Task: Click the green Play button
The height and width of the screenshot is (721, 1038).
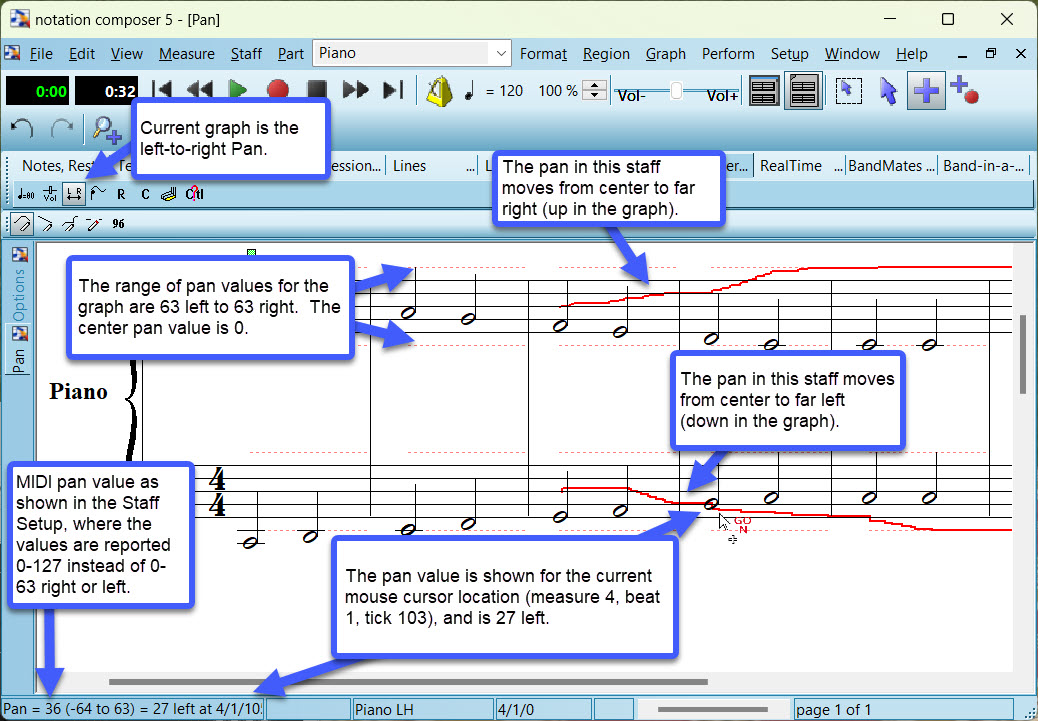Action: (238, 91)
